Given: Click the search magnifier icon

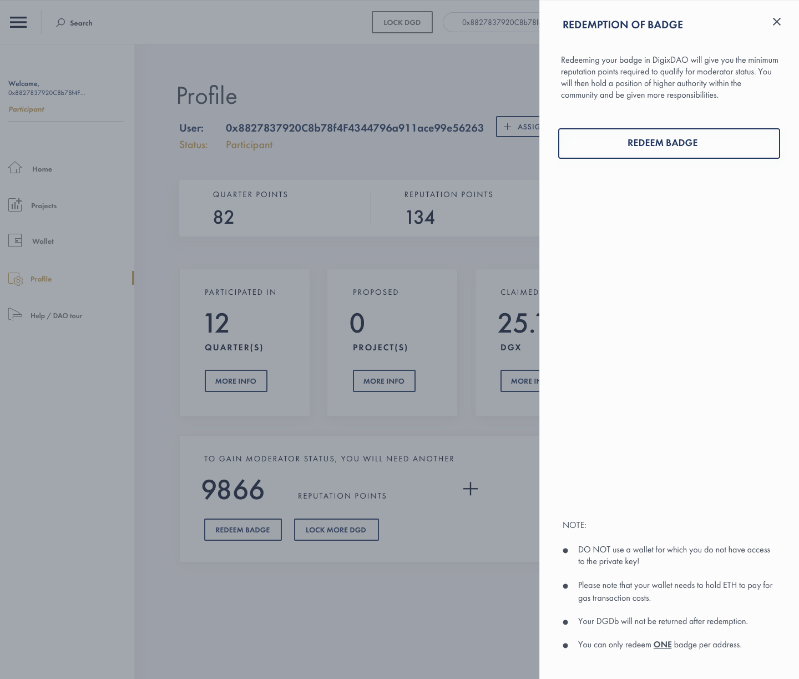Looking at the screenshot, I should tap(61, 22).
